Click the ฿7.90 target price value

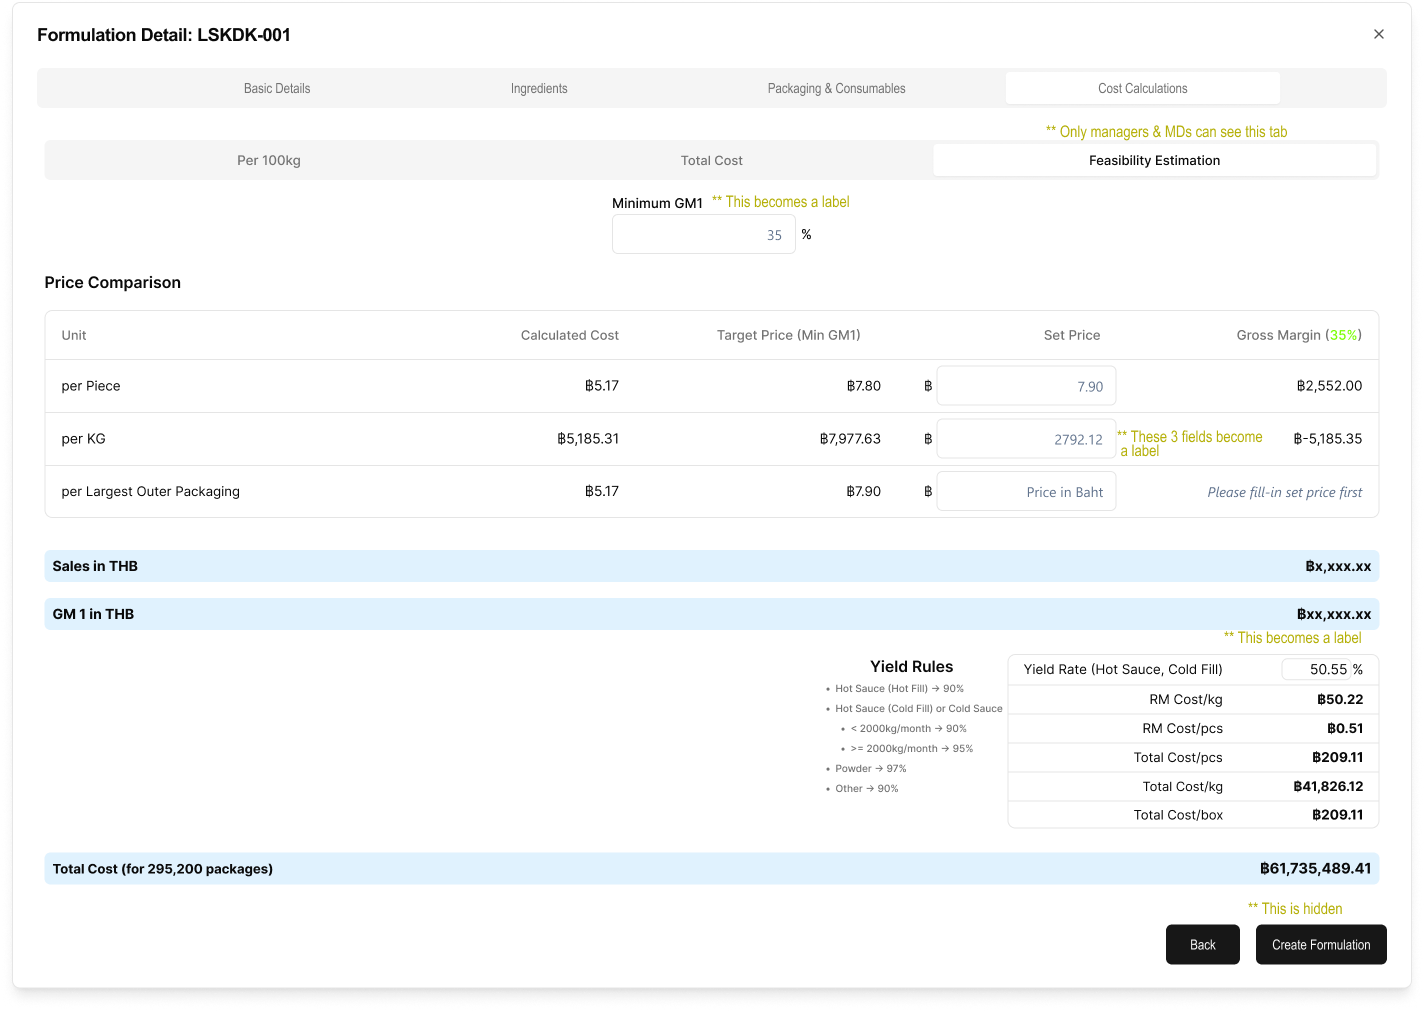863,491
